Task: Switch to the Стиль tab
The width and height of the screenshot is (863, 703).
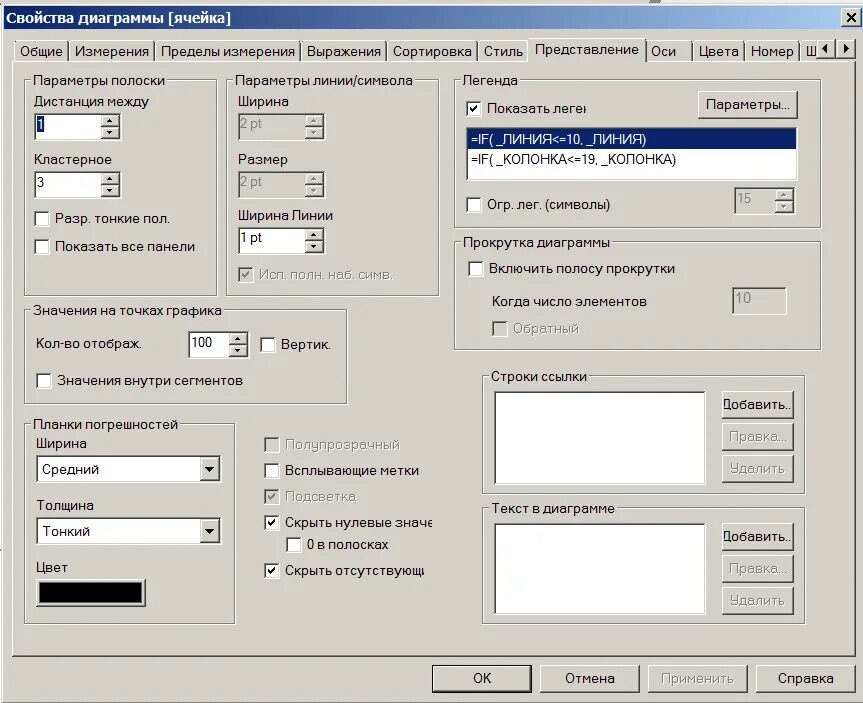Action: coord(503,51)
